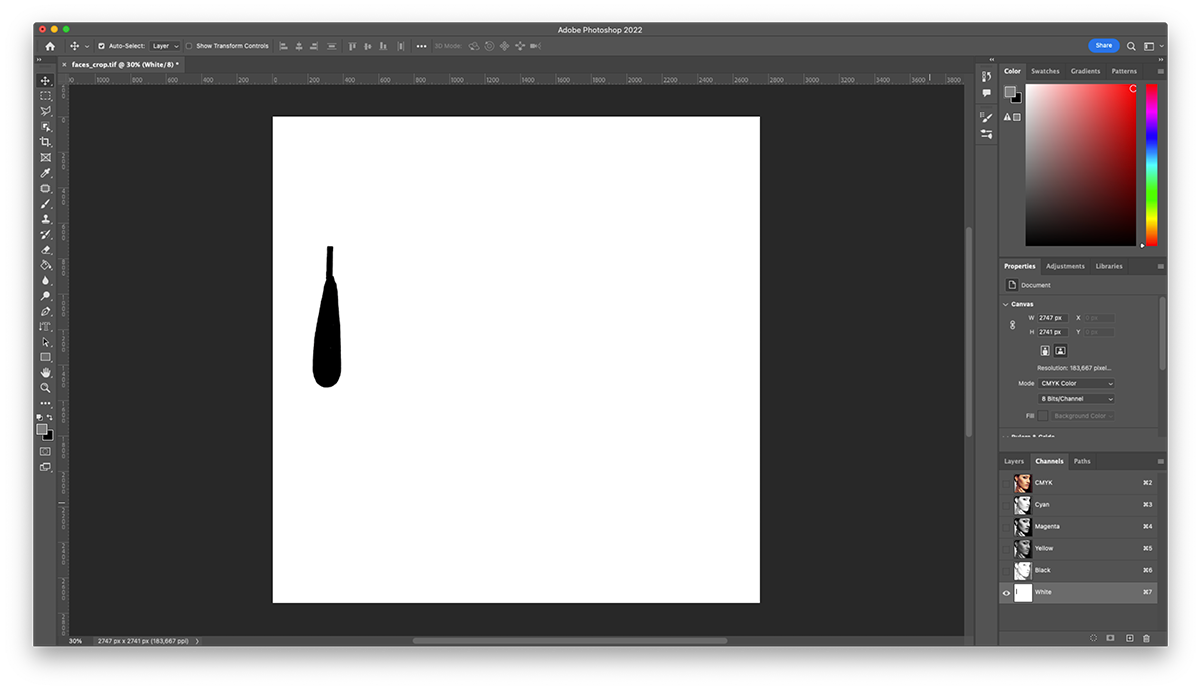Open the Adjustments panel tab
Viewport: 1200px width, 689px height.
1065,266
